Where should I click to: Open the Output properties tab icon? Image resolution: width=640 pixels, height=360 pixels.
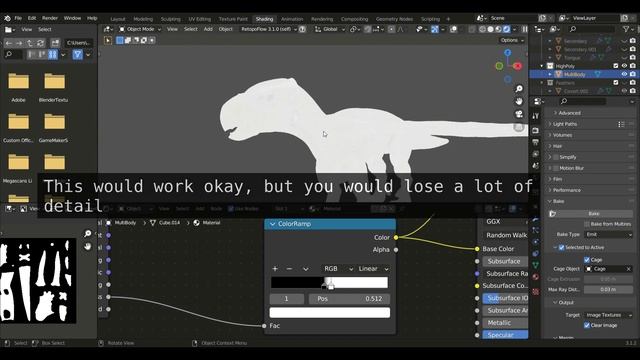click(536, 142)
